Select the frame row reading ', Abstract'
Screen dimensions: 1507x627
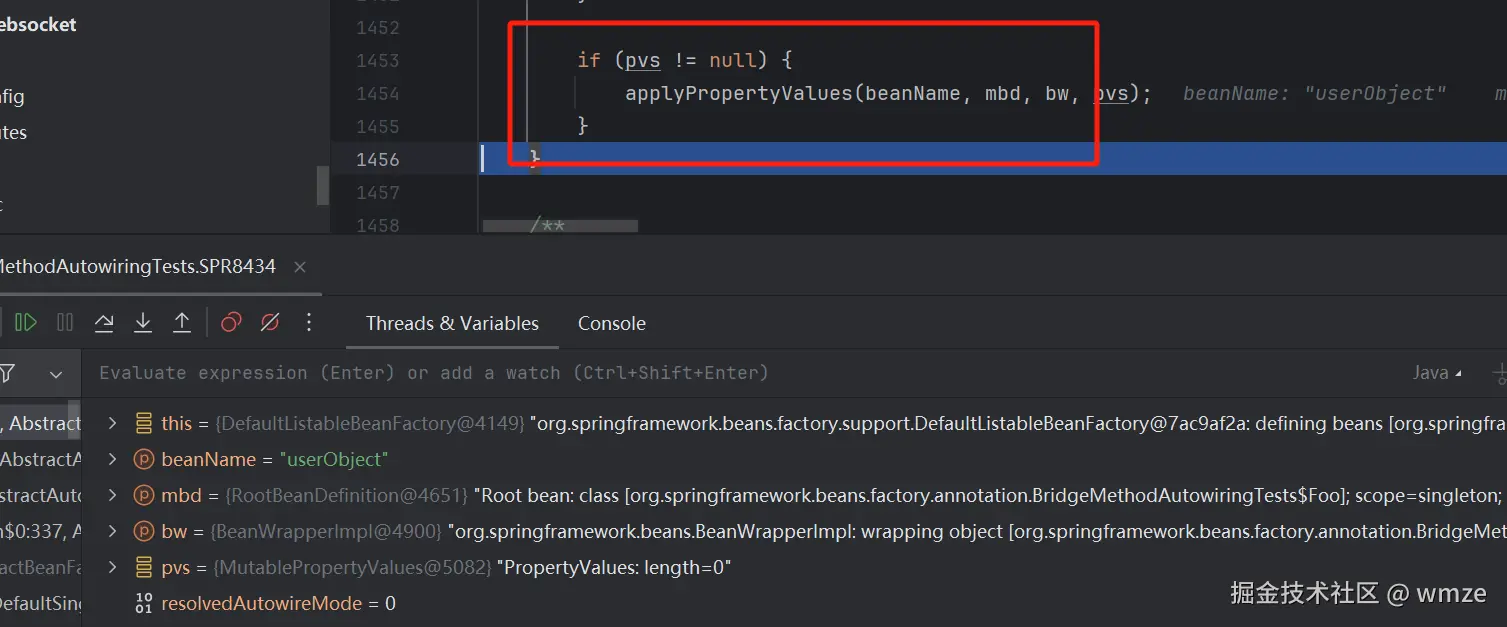(x=41, y=423)
